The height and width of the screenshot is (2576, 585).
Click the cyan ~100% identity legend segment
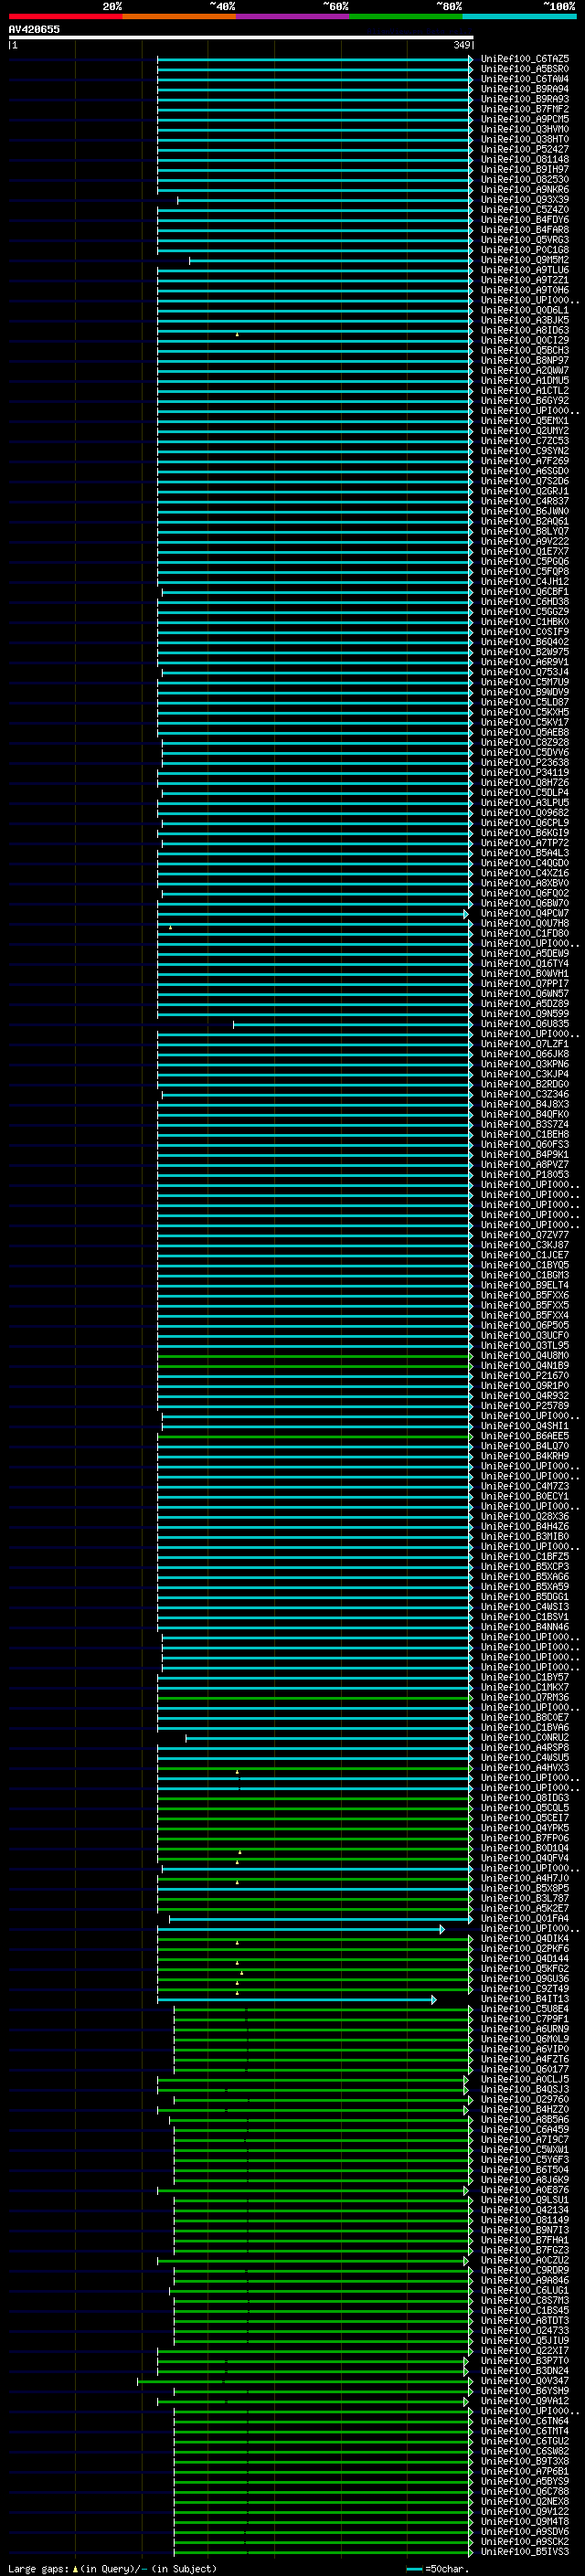[519, 16]
